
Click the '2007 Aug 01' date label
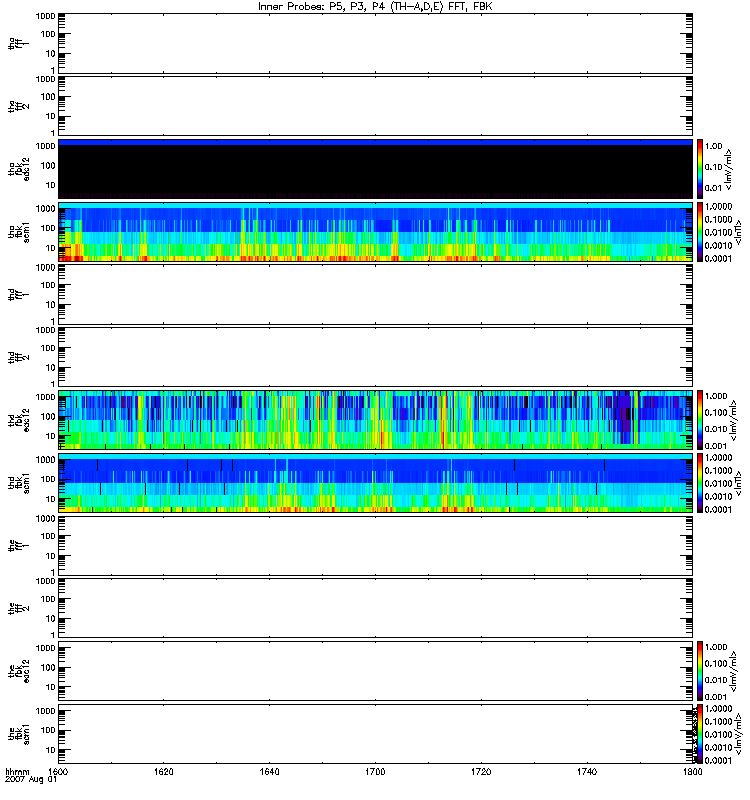point(31,780)
